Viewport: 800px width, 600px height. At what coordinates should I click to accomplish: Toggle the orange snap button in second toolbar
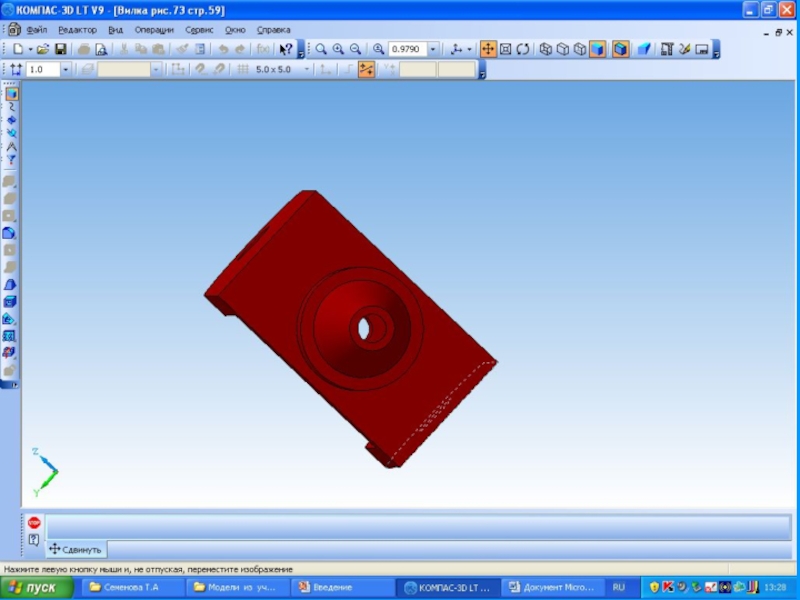pyautogui.click(x=366, y=70)
